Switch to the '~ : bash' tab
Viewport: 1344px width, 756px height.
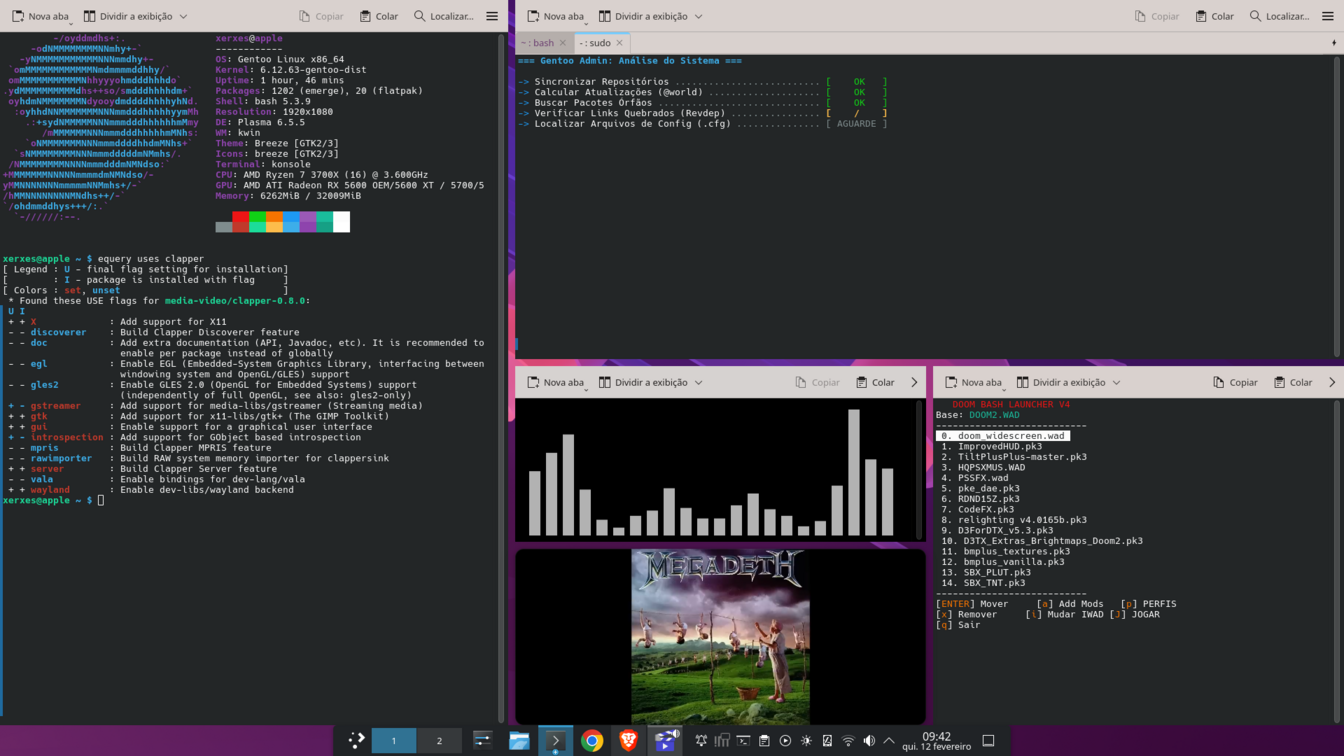(538, 43)
